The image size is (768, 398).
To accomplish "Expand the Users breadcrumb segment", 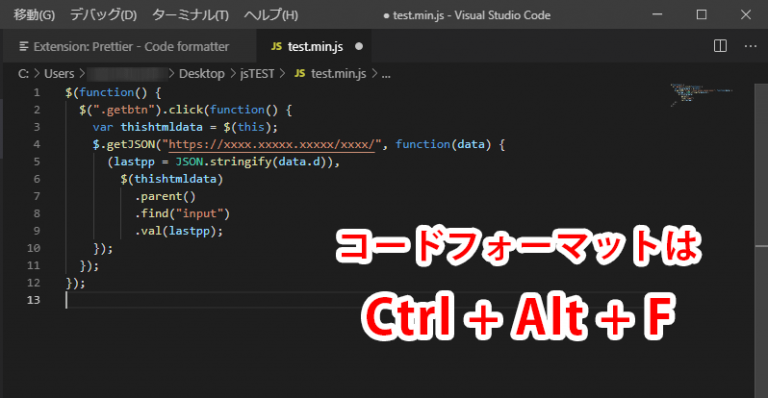I will pos(59,73).
